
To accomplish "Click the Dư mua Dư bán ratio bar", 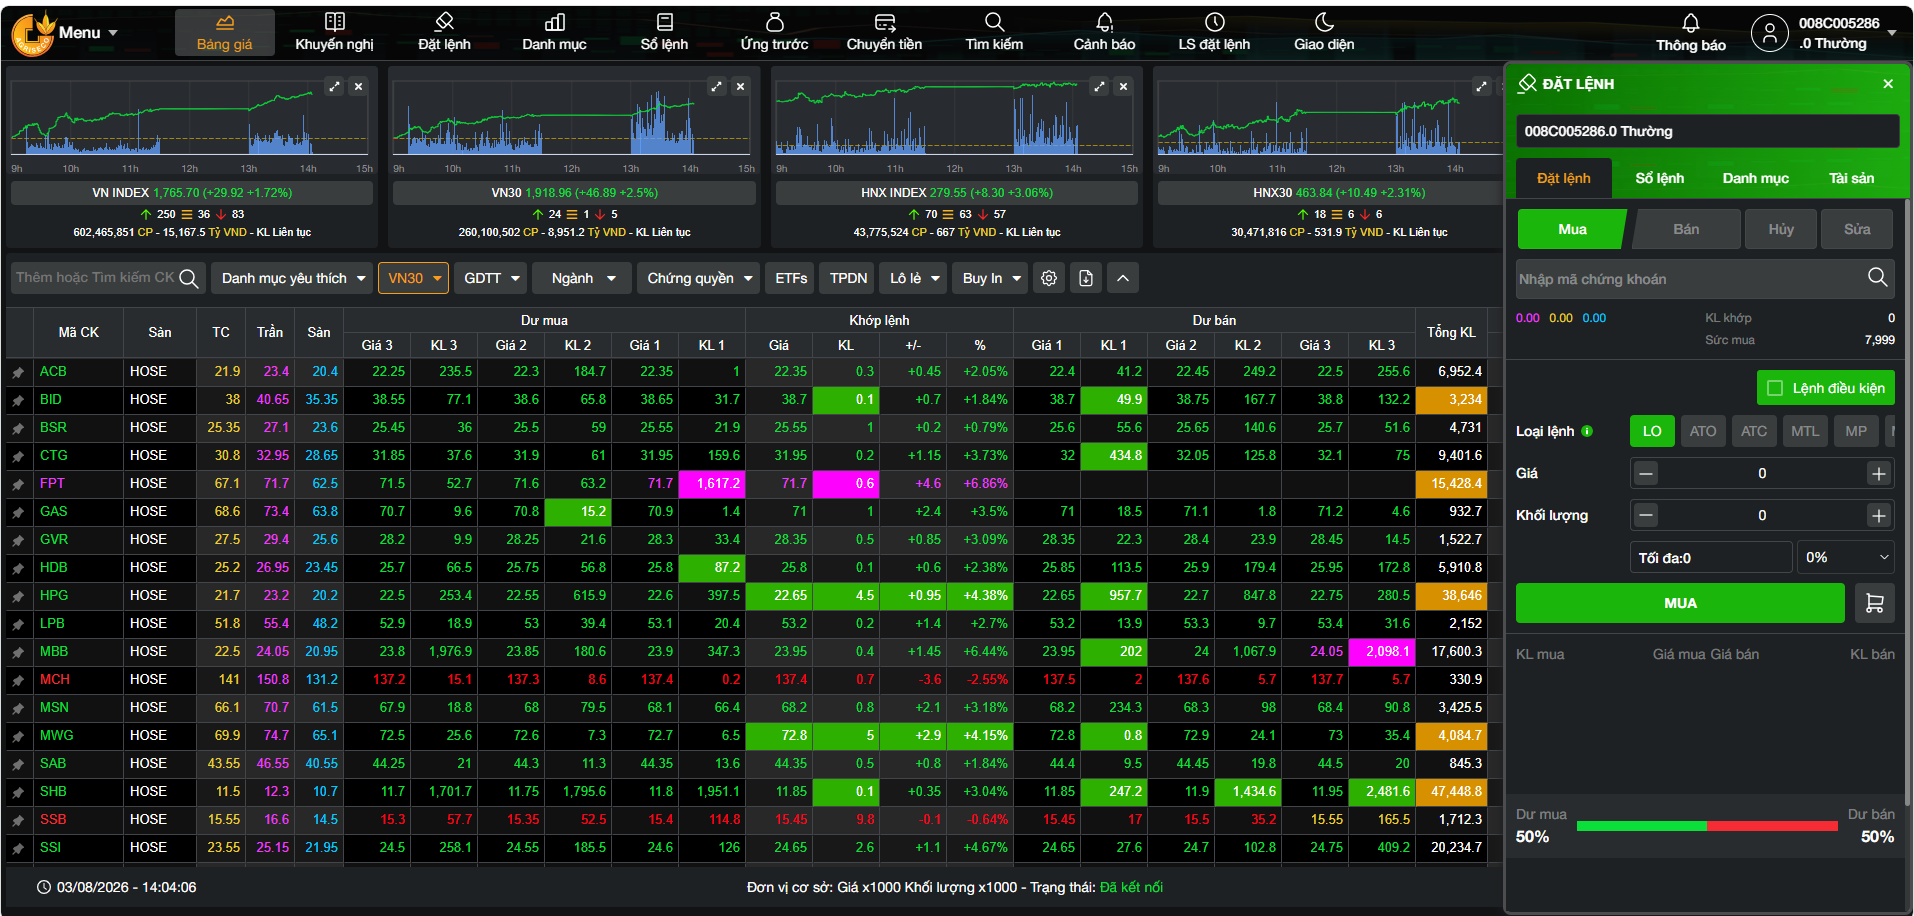I will 1706,826.
